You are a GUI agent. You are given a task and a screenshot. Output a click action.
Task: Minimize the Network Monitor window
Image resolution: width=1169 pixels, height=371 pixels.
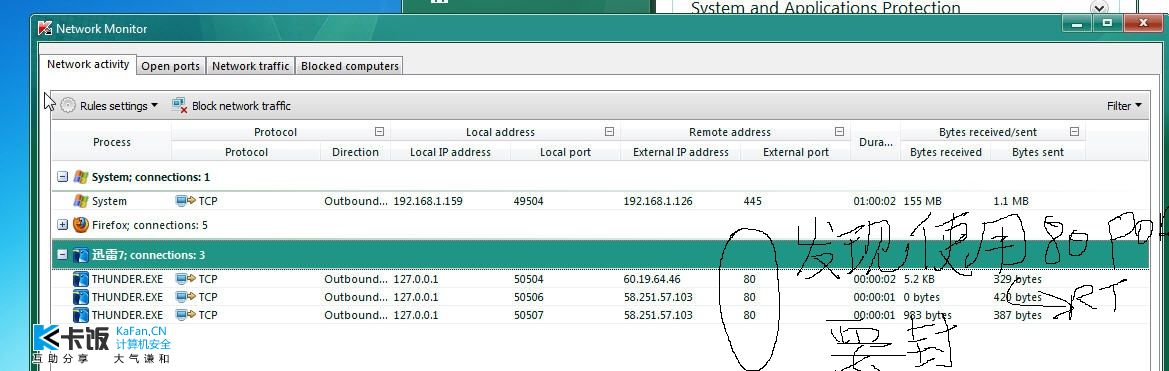pyautogui.click(x=1078, y=24)
